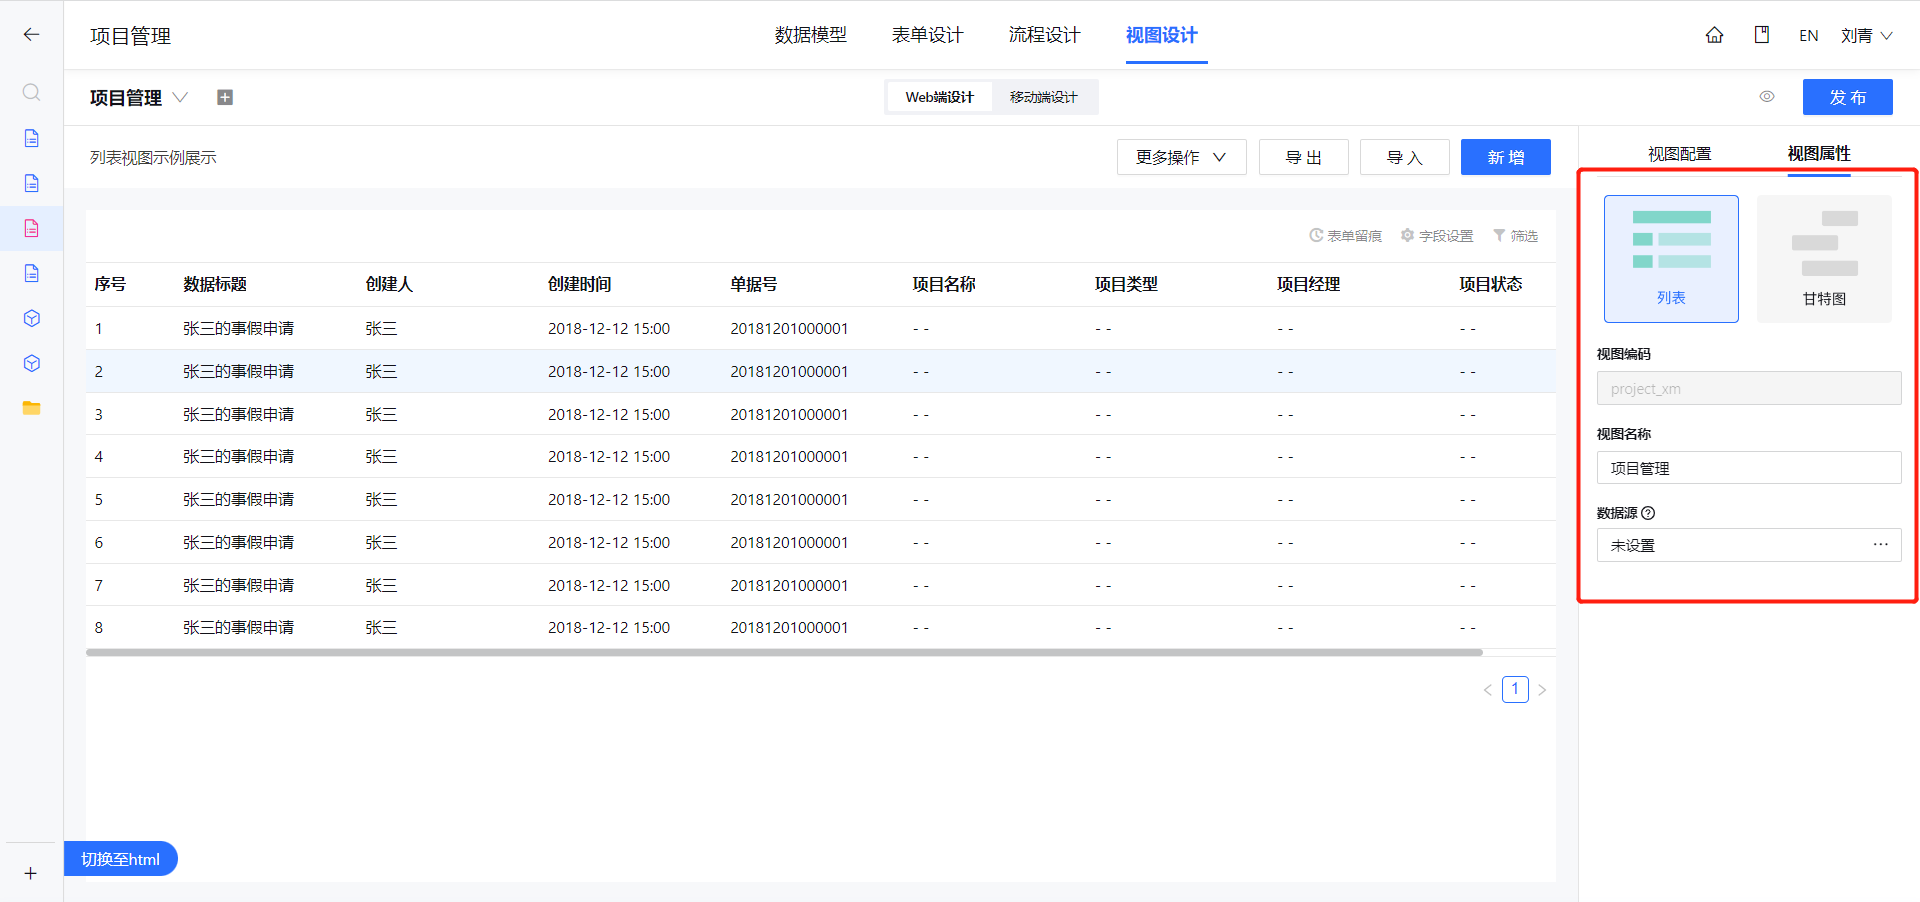
Task: Go to page 1 in pagination
Action: [1515, 689]
